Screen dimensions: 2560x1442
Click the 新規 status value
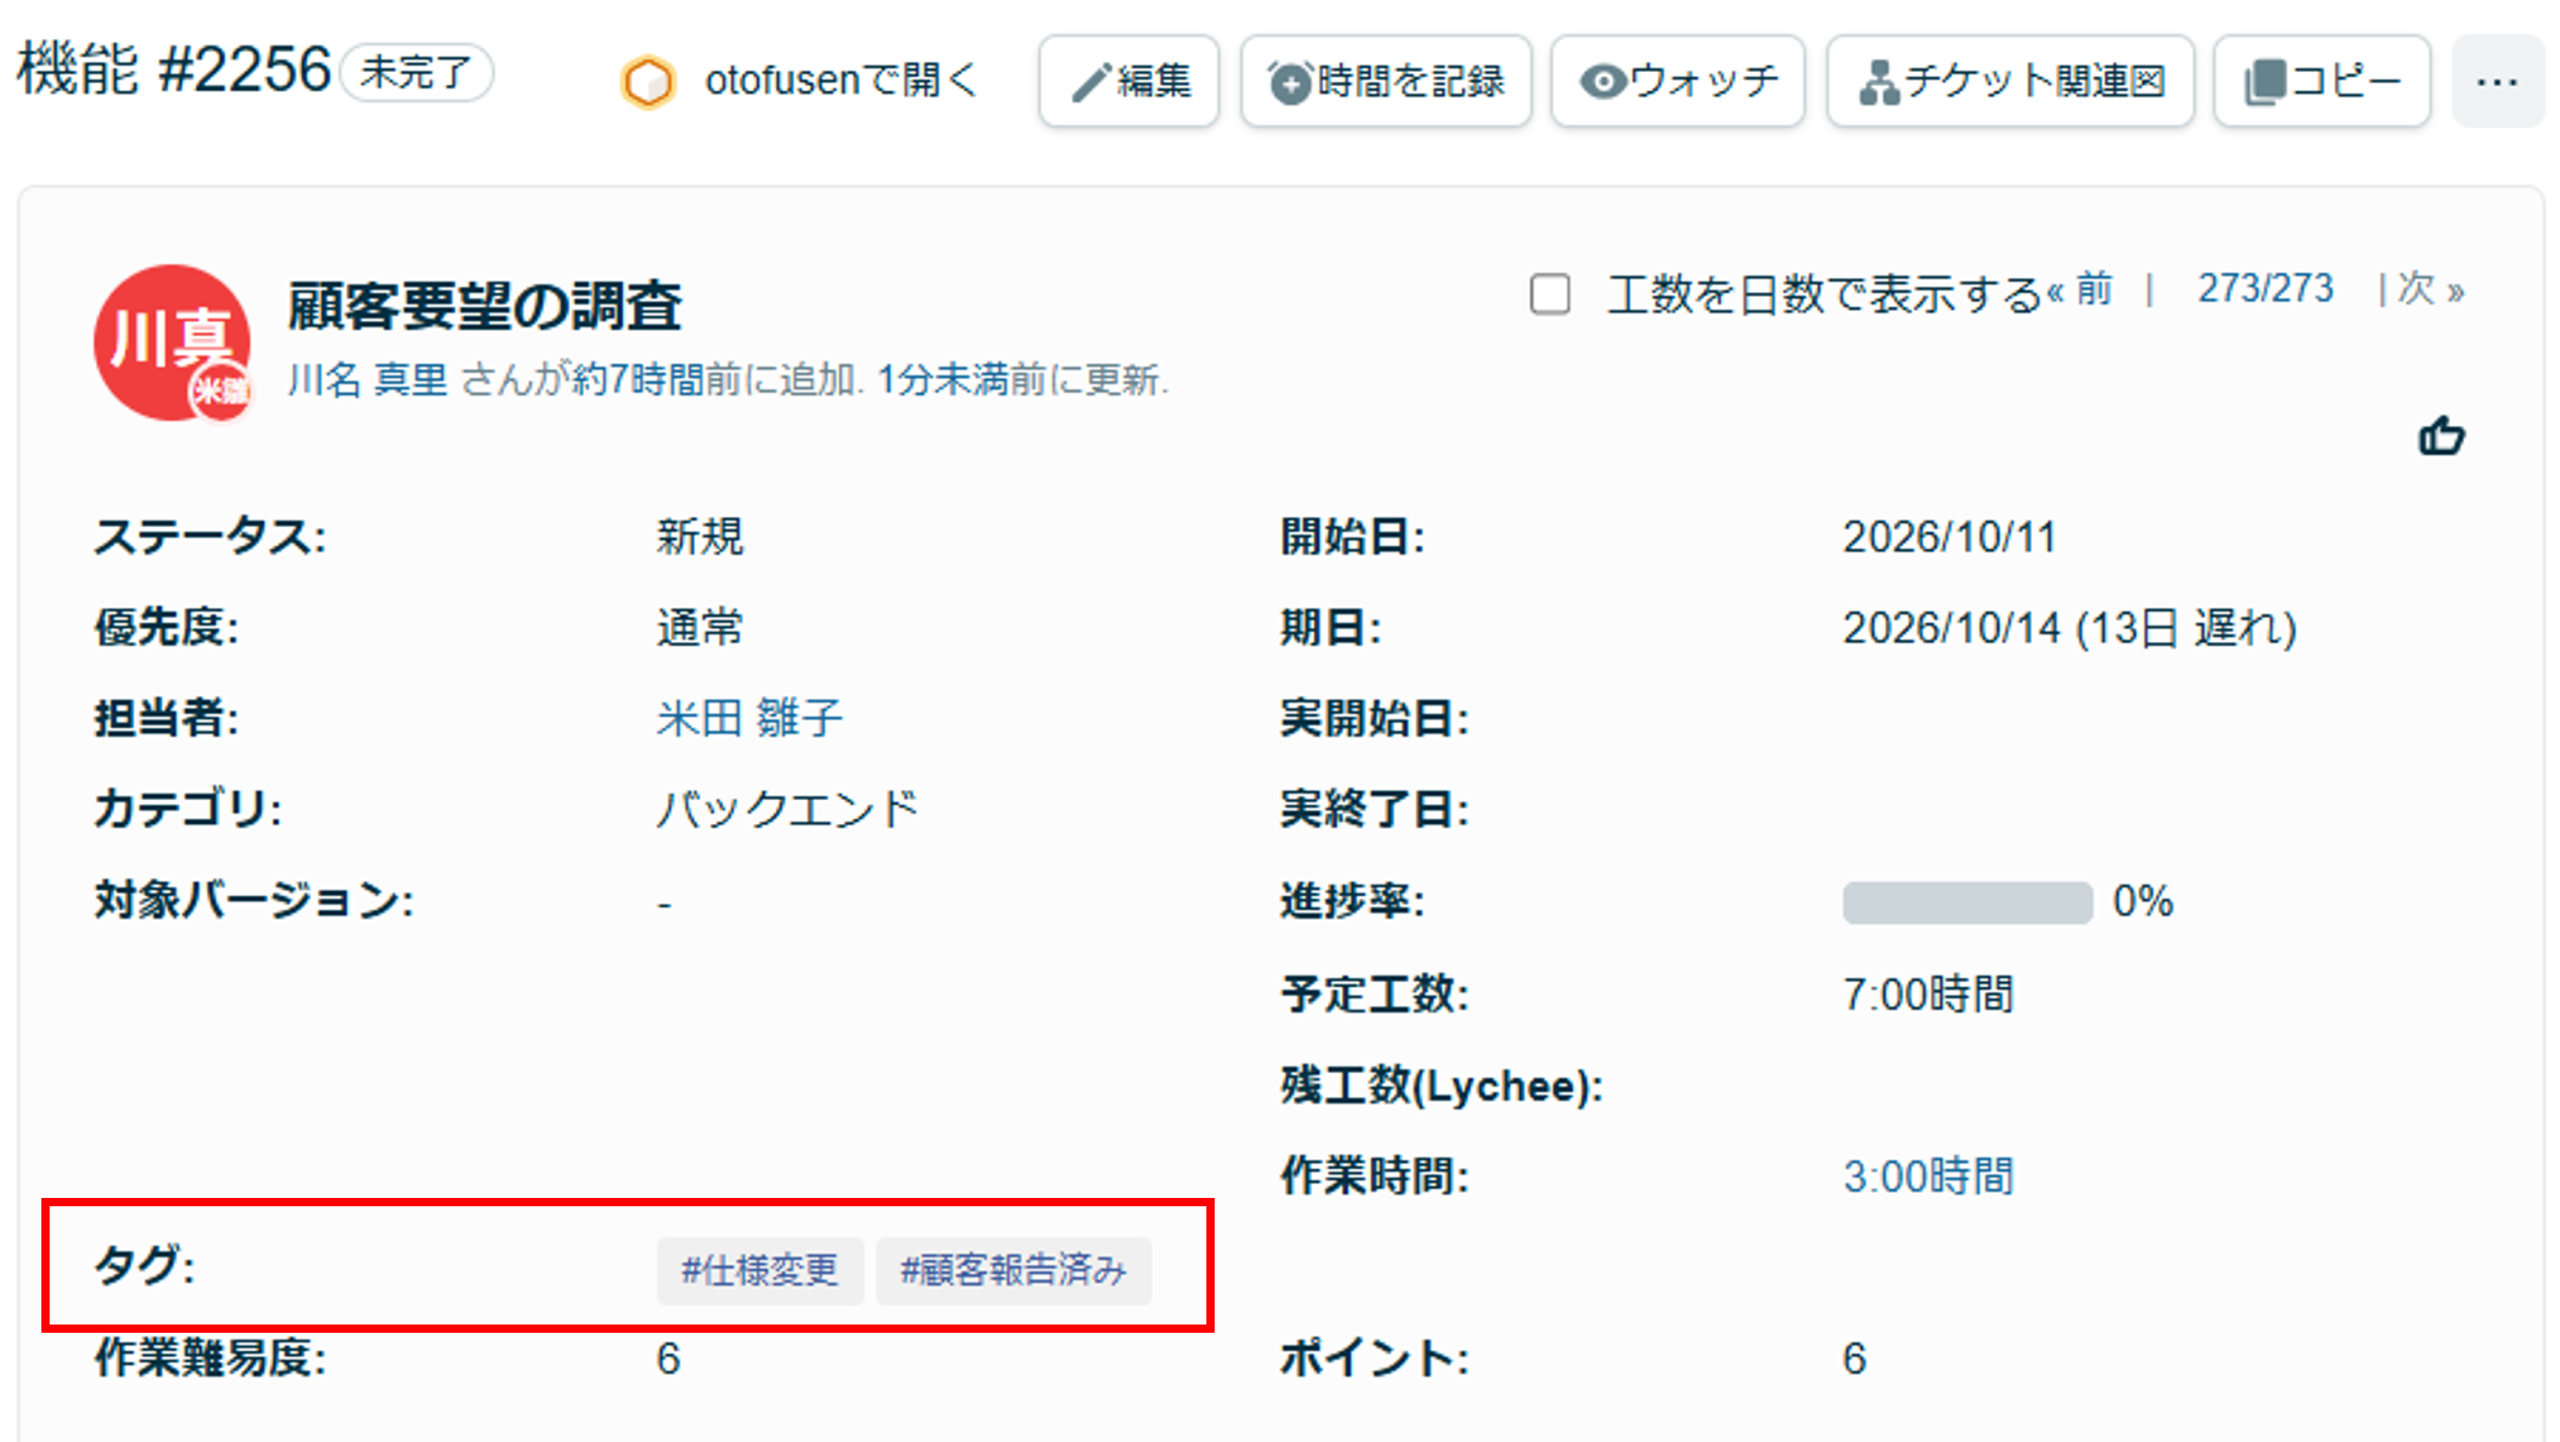pyautogui.click(x=700, y=537)
